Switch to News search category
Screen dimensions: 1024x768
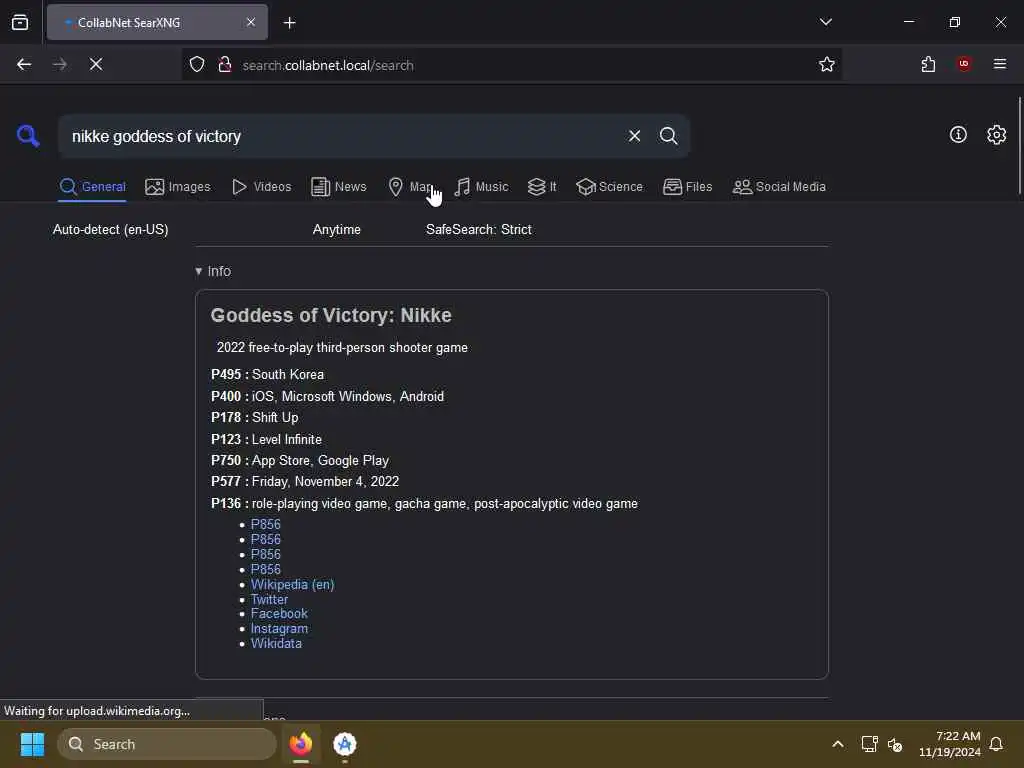338,187
